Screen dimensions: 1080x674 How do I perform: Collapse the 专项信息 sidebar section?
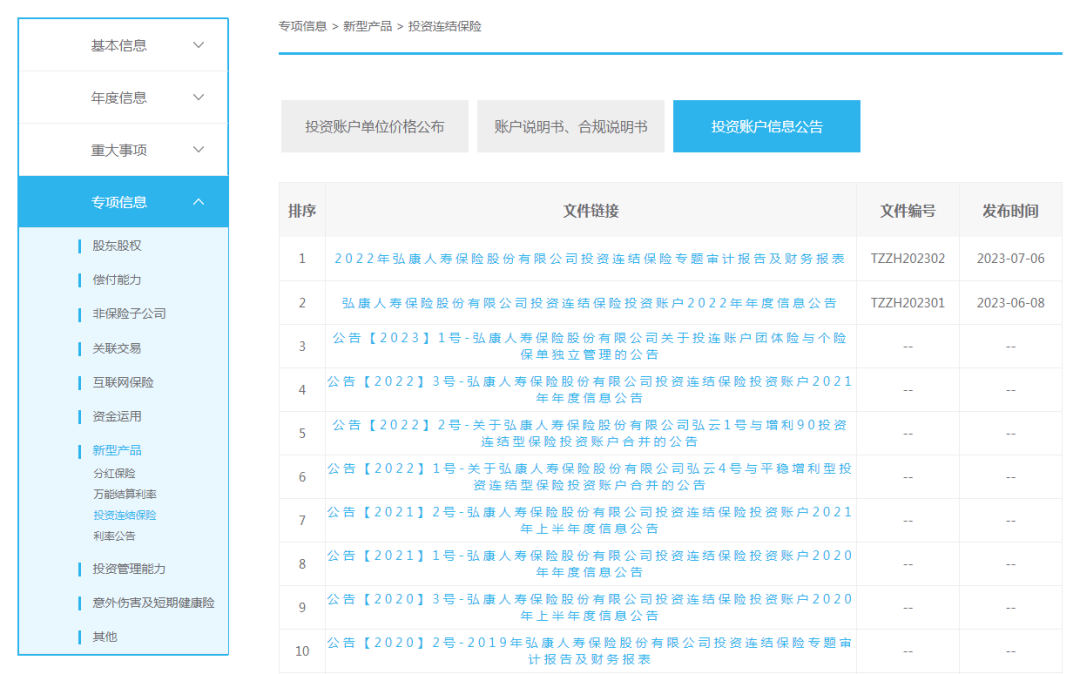(x=122, y=201)
